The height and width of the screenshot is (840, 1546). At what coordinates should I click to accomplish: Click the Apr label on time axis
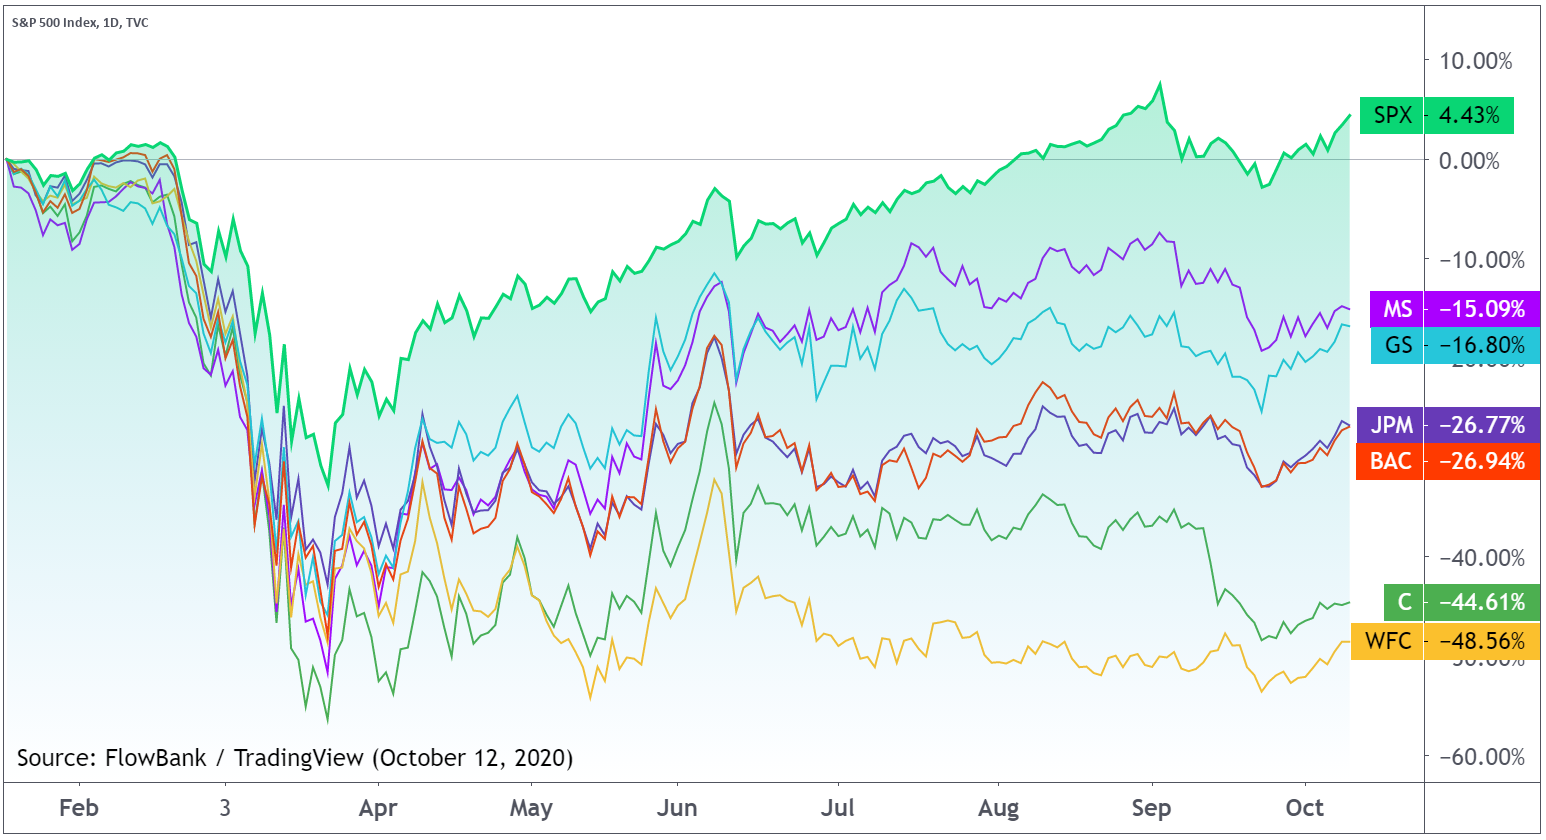(378, 808)
